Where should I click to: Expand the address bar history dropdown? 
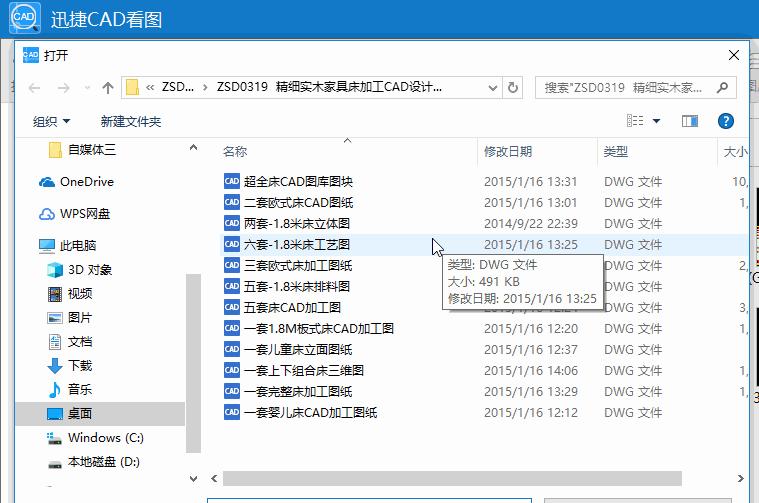click(492, 88)
